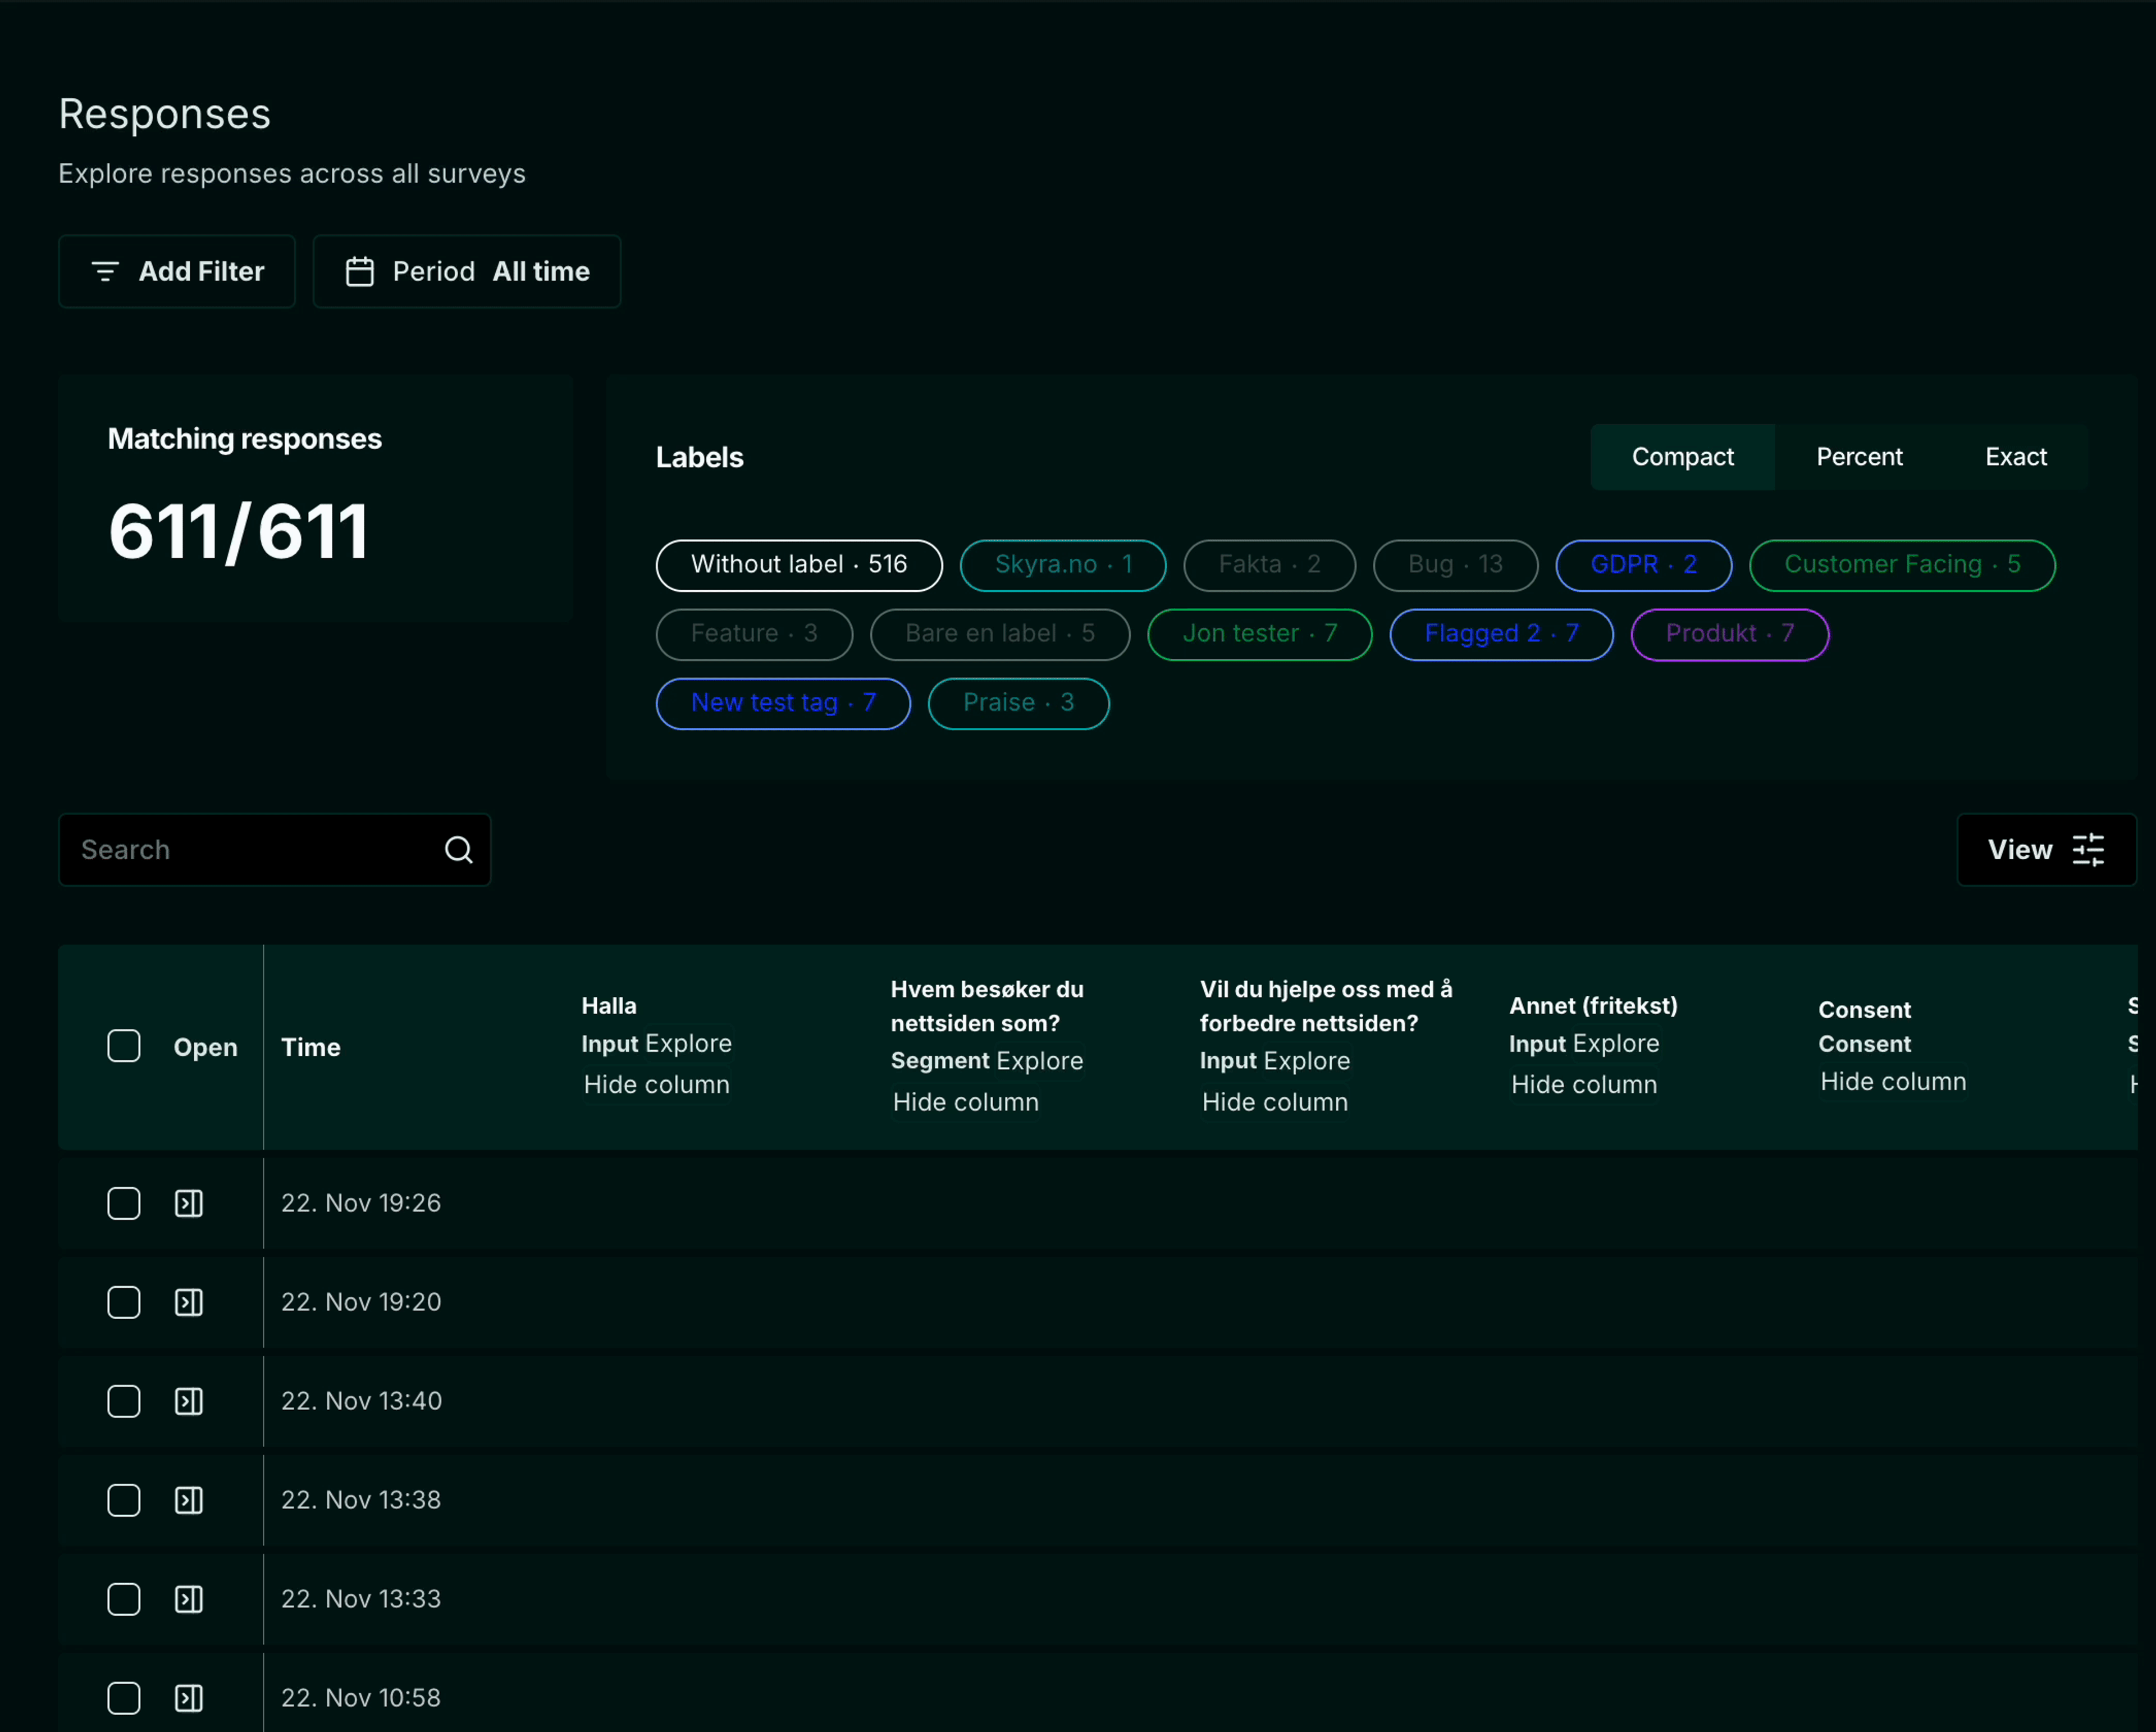The width and height of the screenshot is (2156, 1732).
Task: Filter by Flagged 2 label
Action: pos(1501,634)
